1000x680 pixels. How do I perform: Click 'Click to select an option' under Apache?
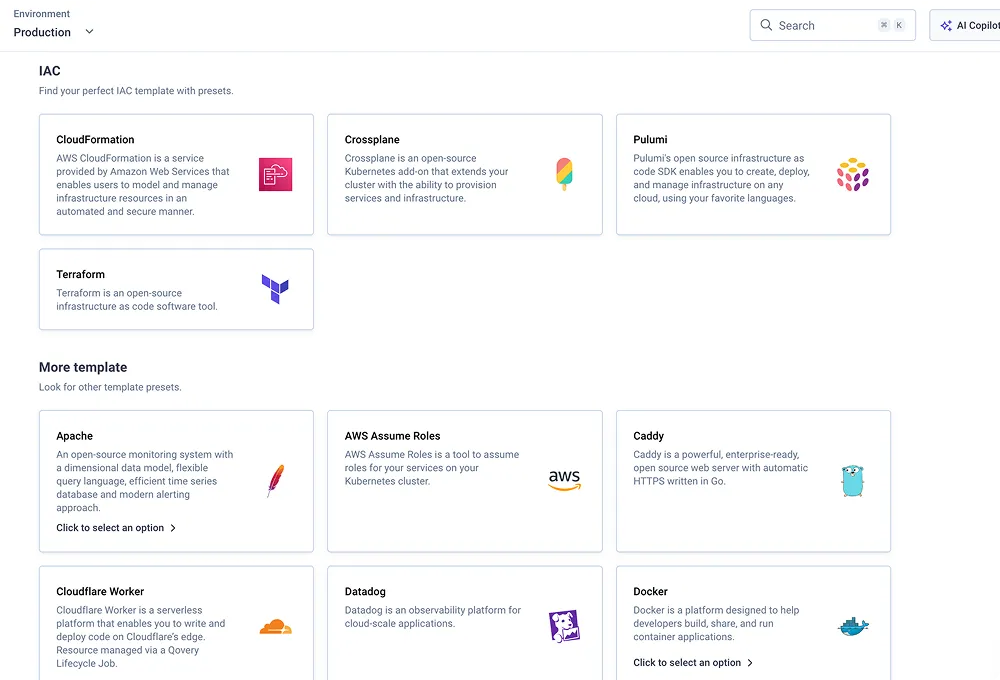tap(110, 528)
